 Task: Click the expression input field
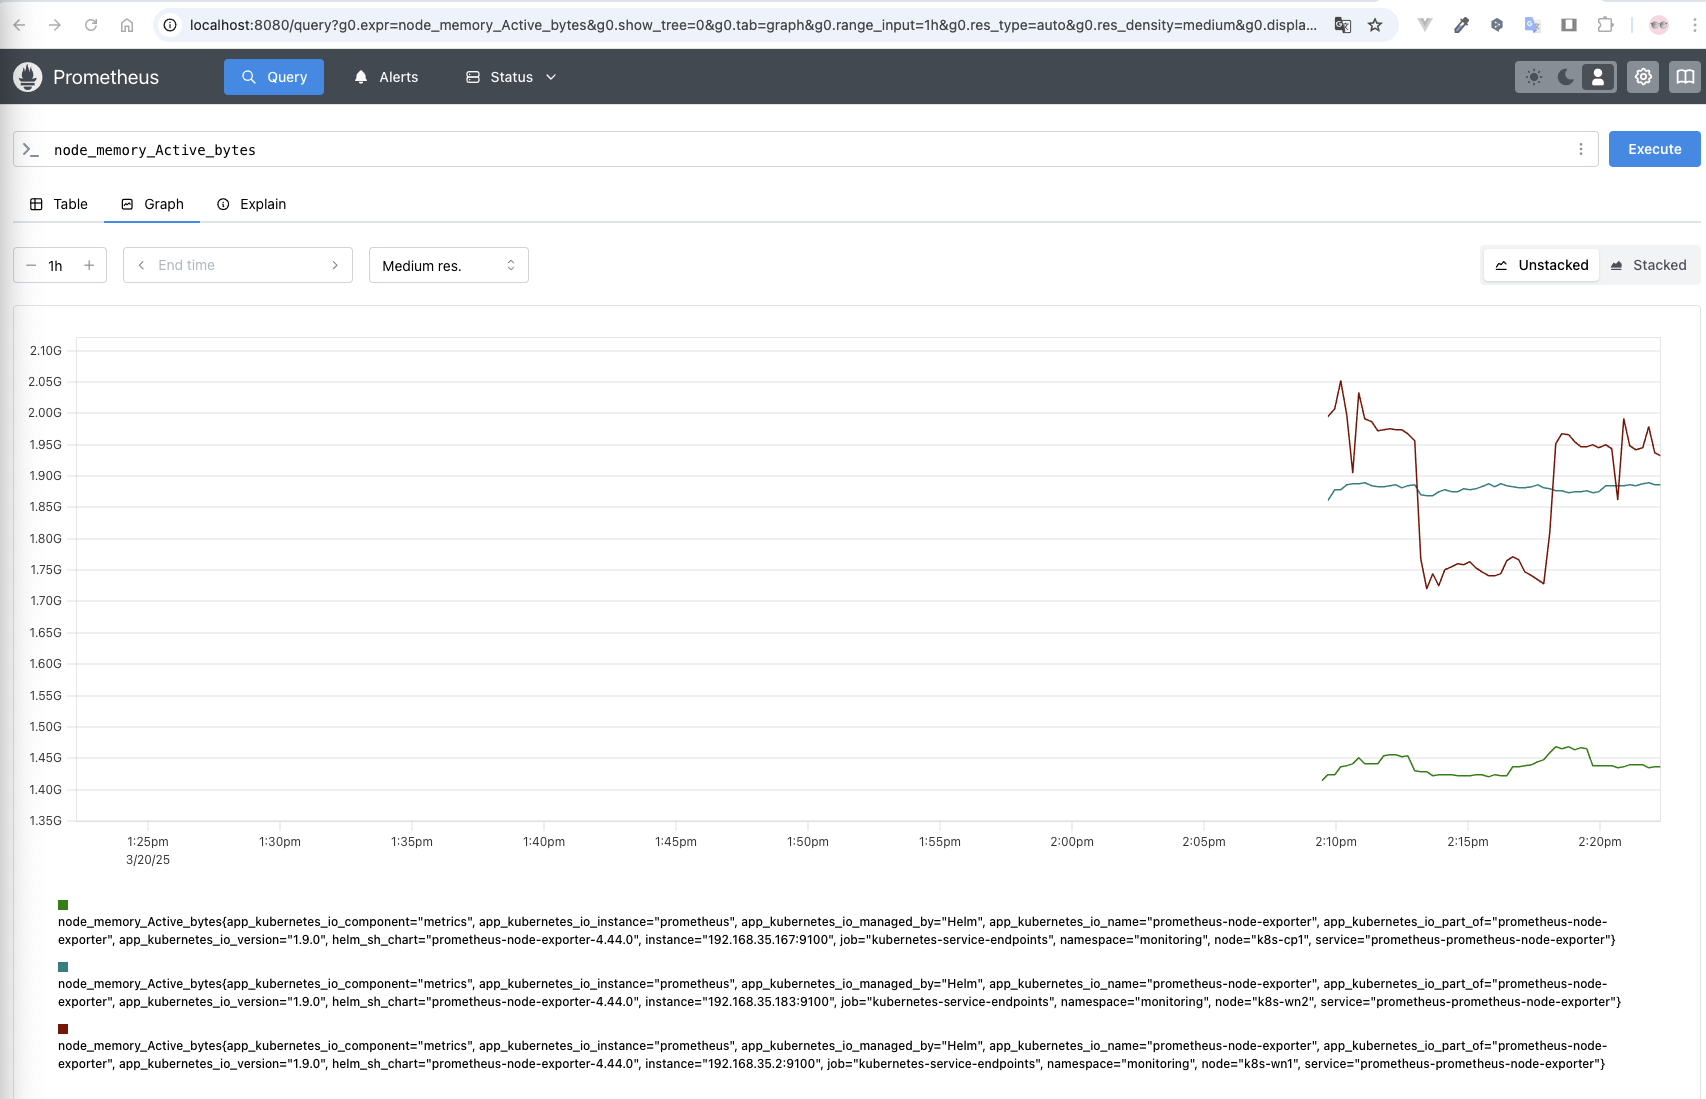click(805, 149)
